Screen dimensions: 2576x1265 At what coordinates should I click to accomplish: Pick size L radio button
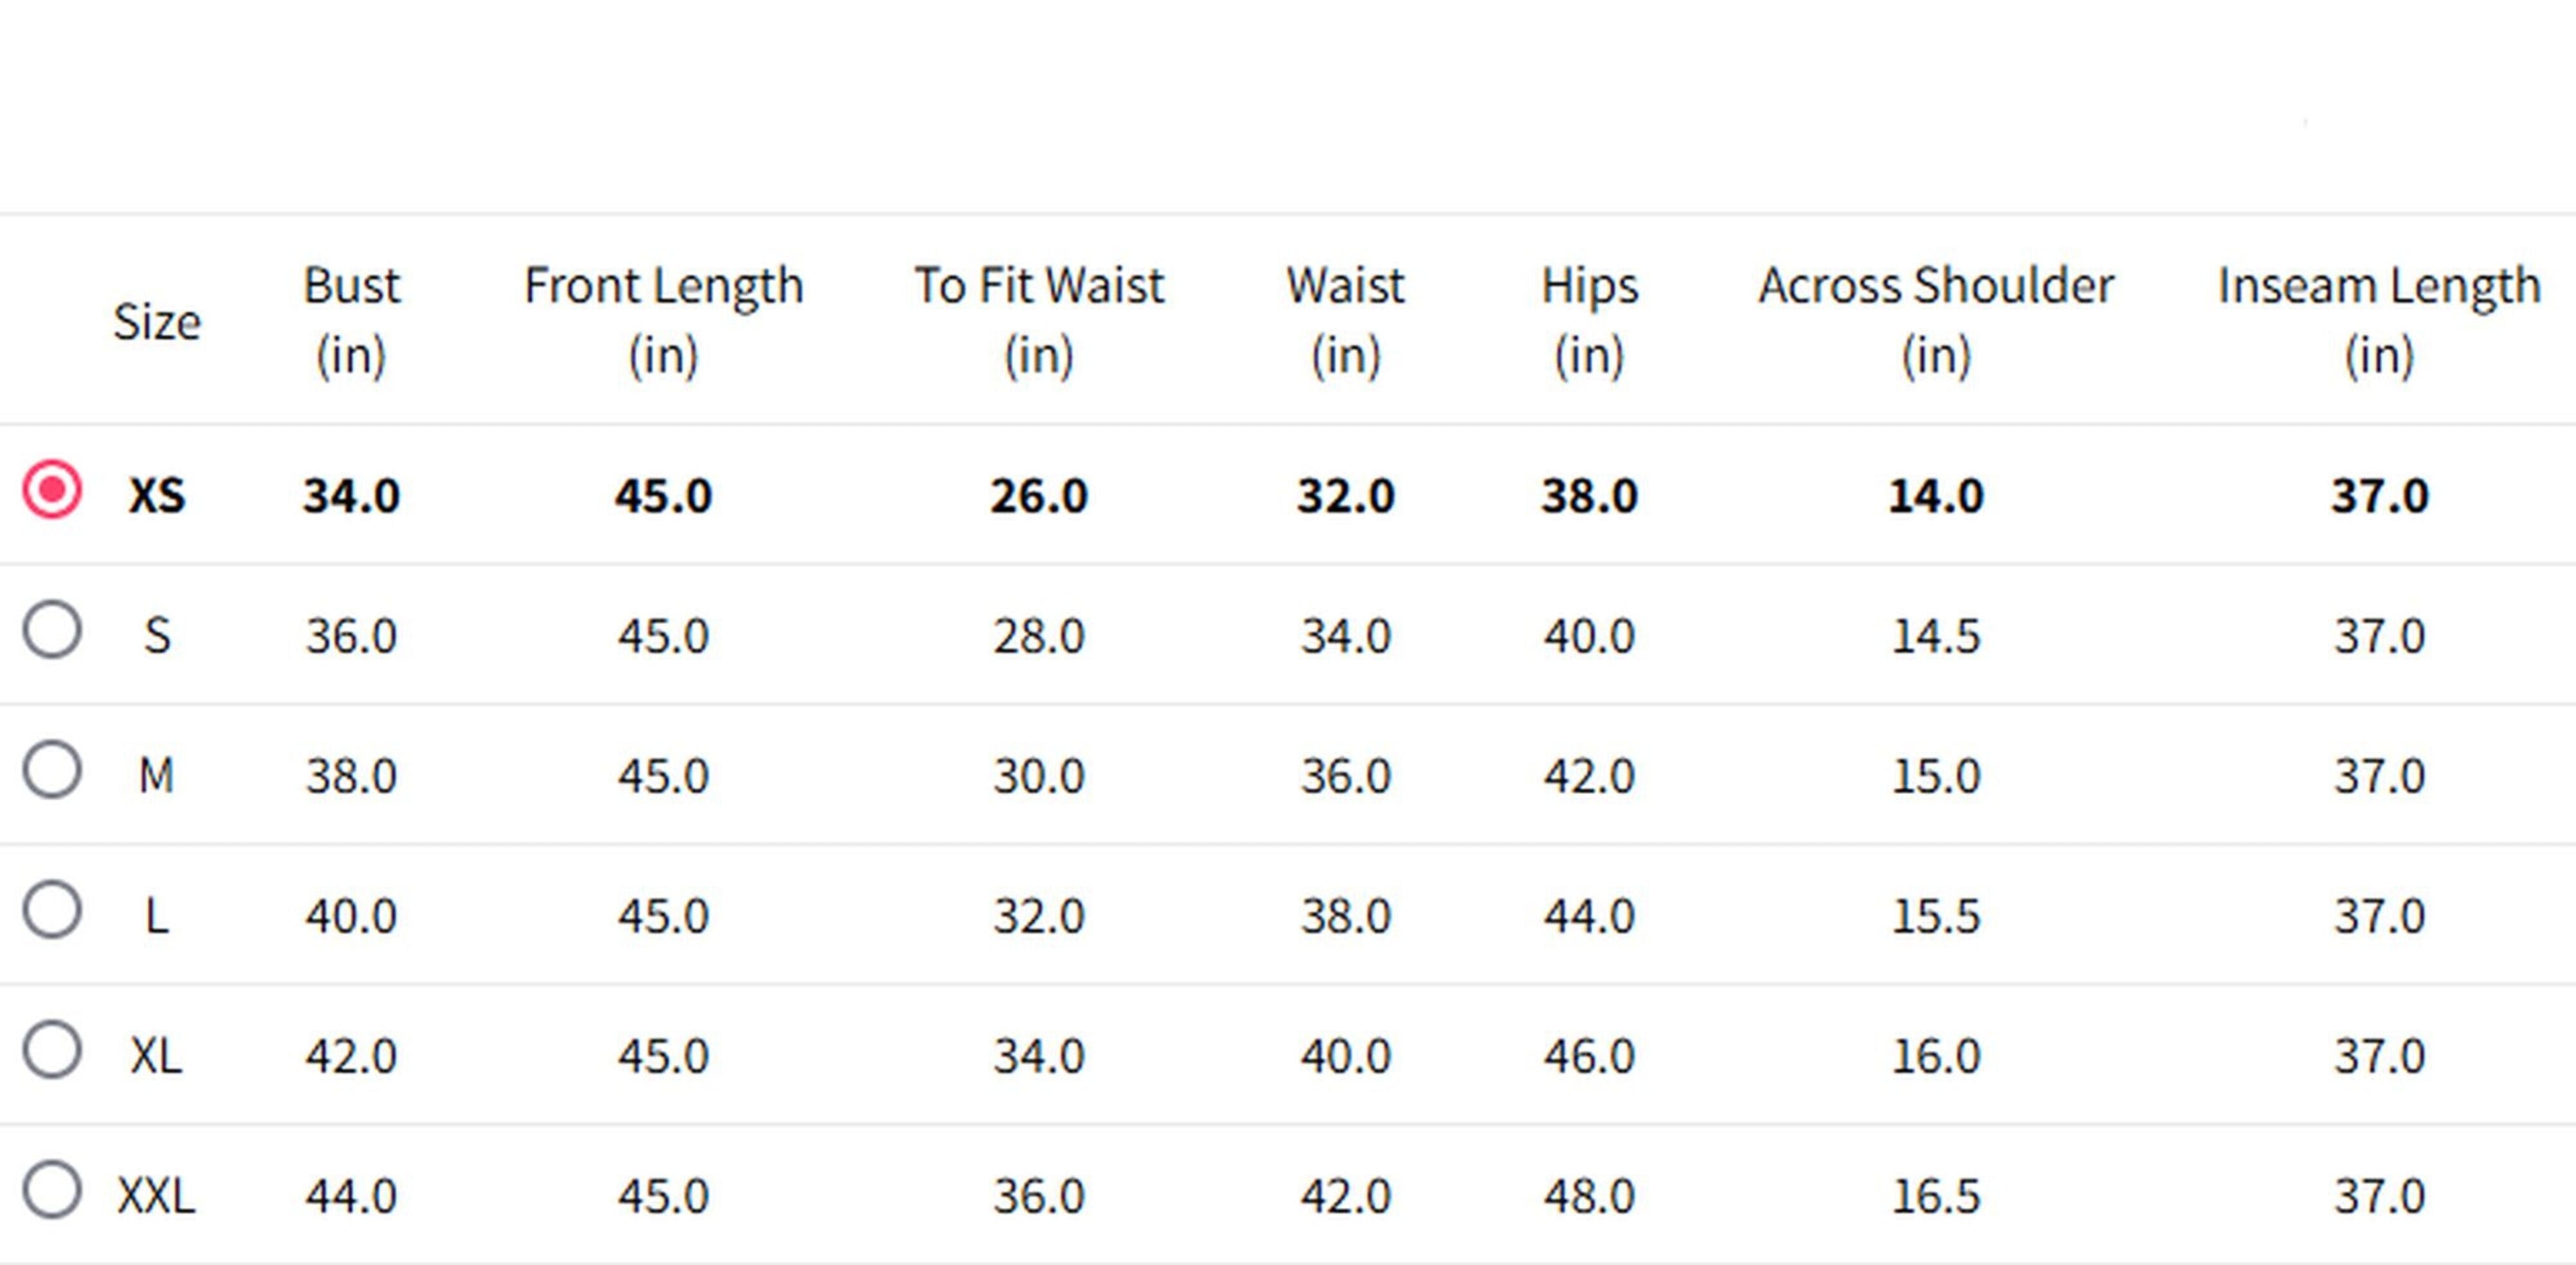pyautogui.click(x=52, y=910)
